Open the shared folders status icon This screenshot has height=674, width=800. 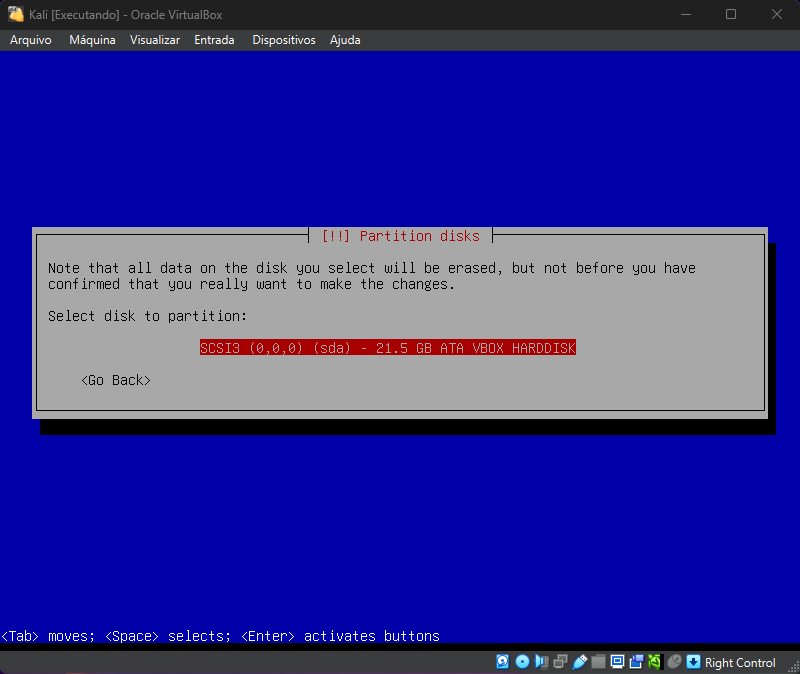(x=598, y=662)
